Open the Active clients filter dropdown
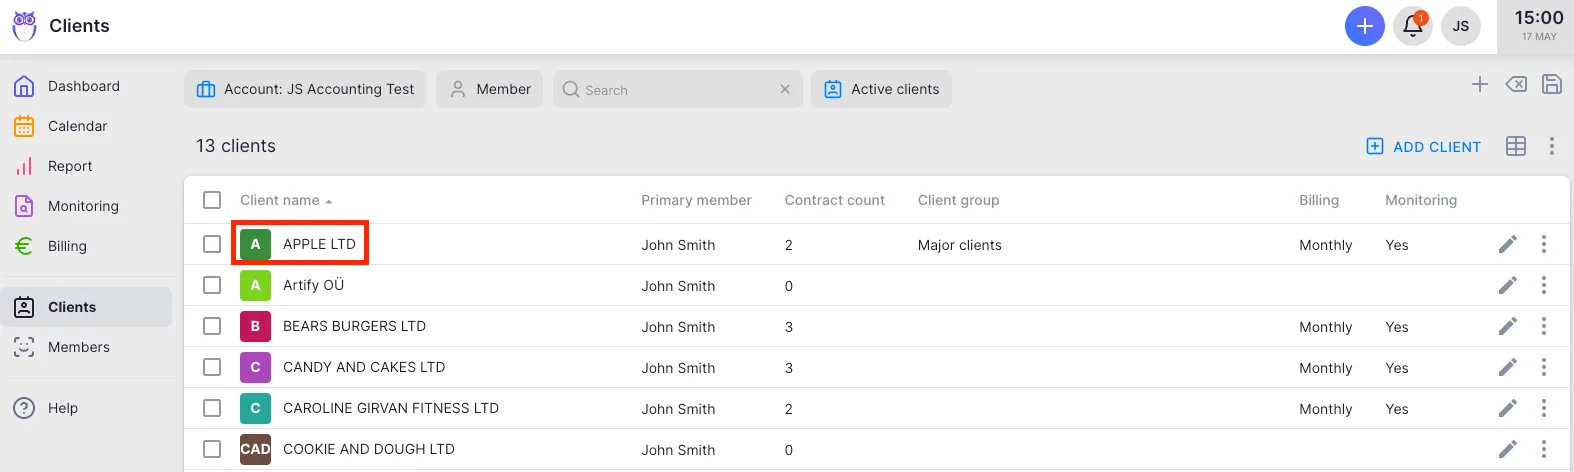1574x472 pixels. (x=881, y=89)
